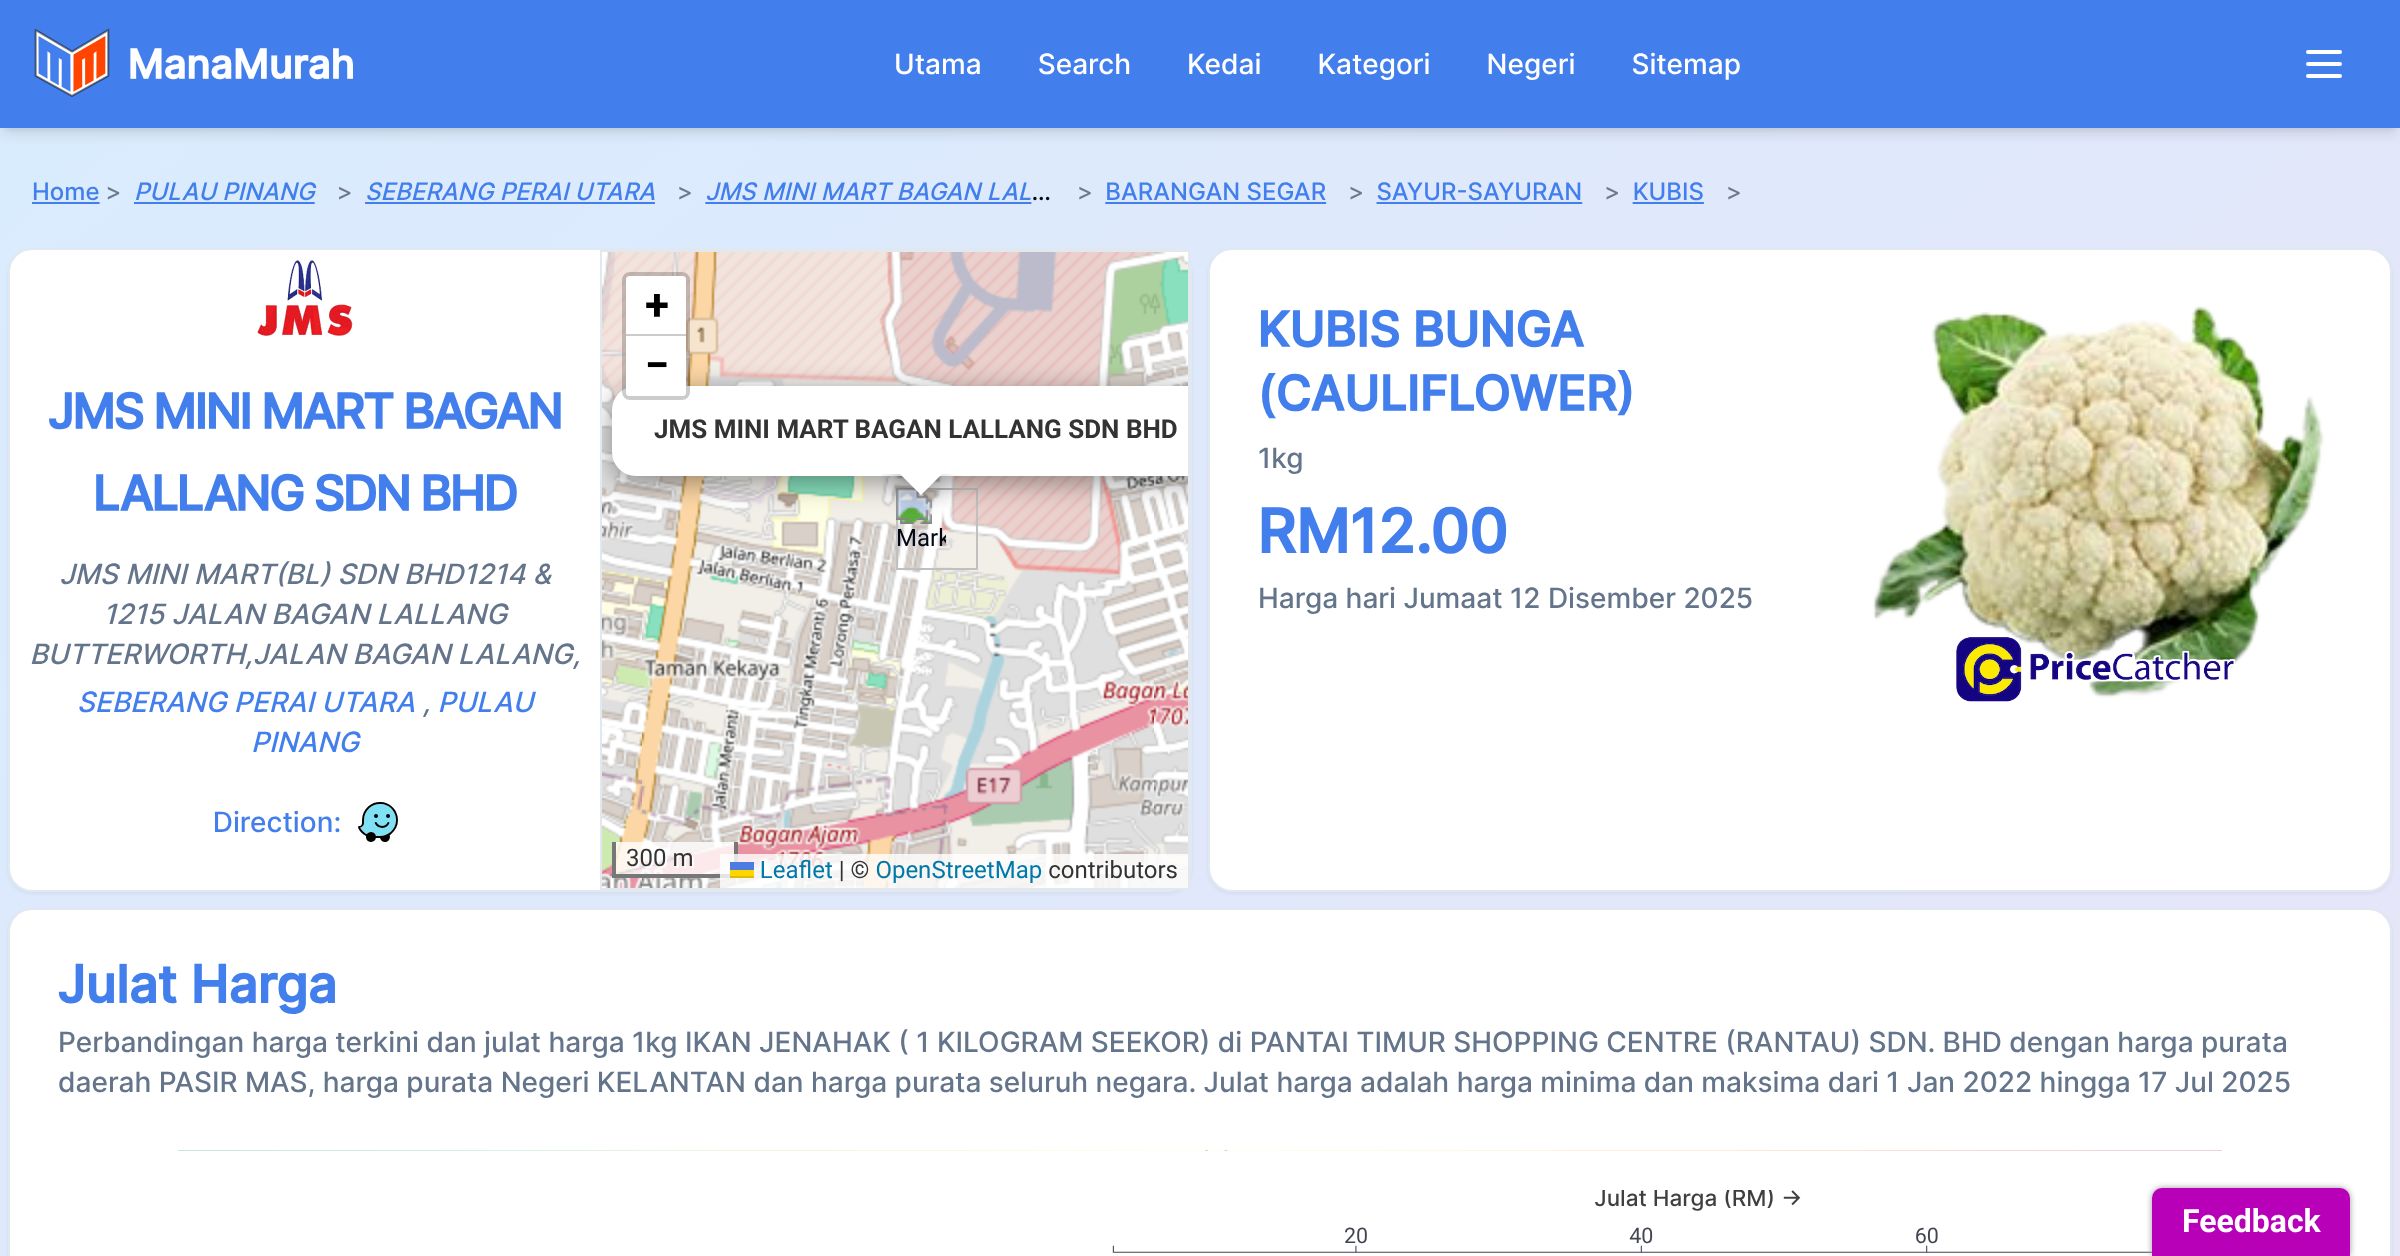Click PULAU PINANG breadcrumb link
The image size is (2400, 1256).
pos(225,191)
